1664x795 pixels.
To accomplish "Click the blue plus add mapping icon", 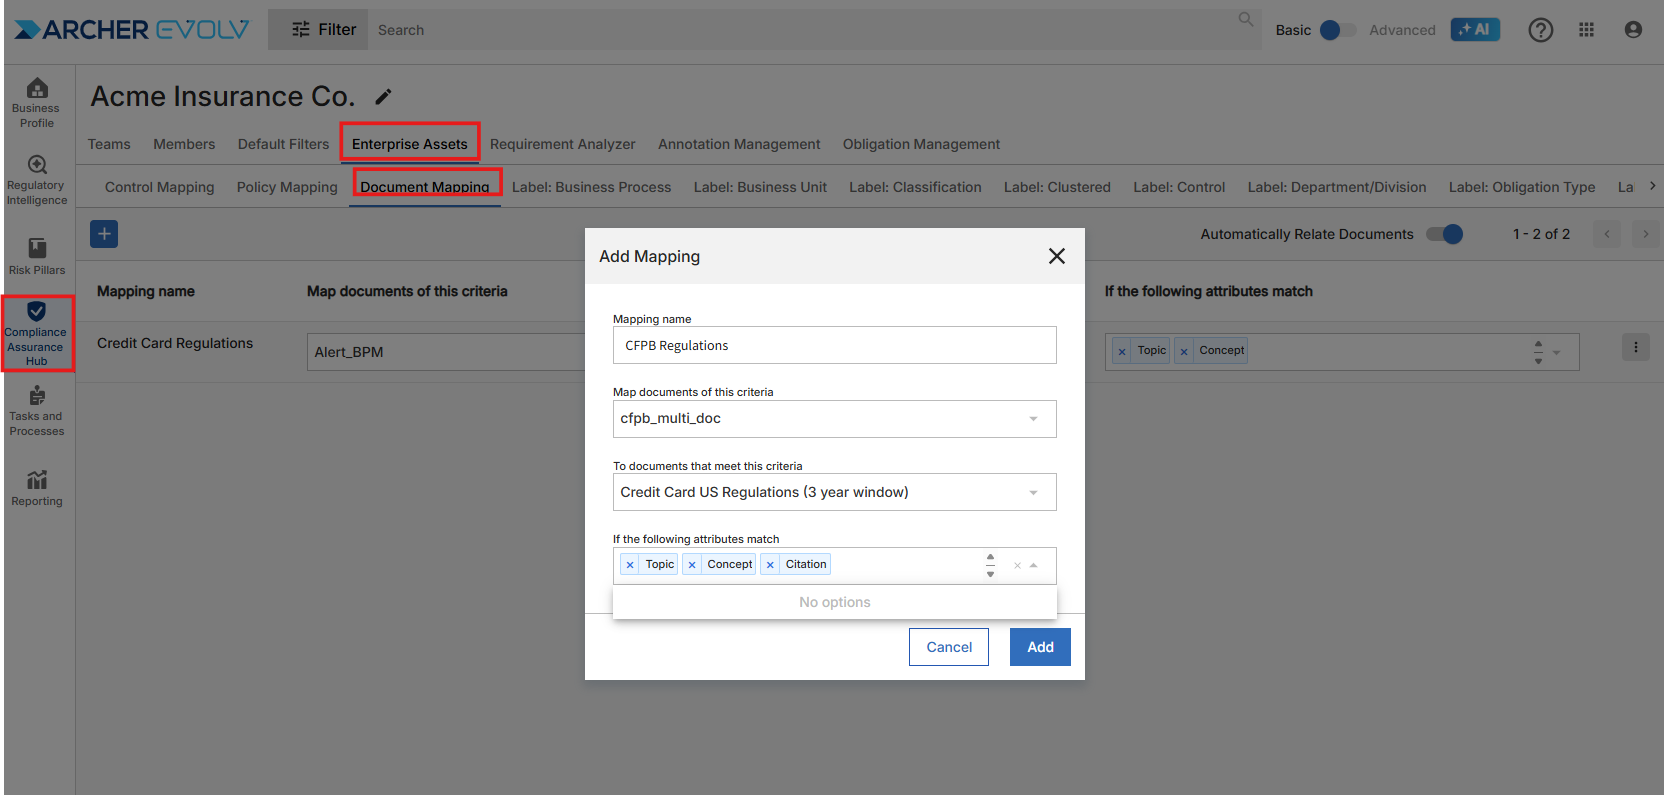I will (x=104, y=234).
